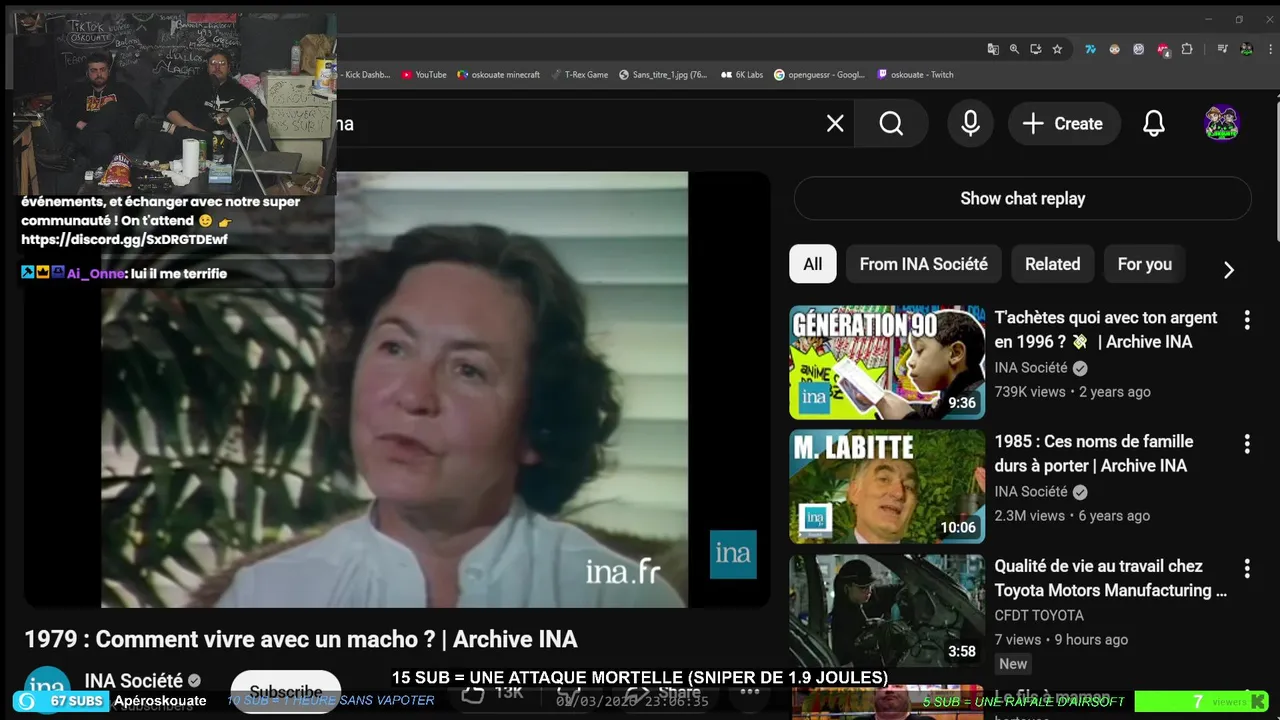Open the T-Rex Game bookmark
This screenshot has height=720, width=1280.
point(579,75)
